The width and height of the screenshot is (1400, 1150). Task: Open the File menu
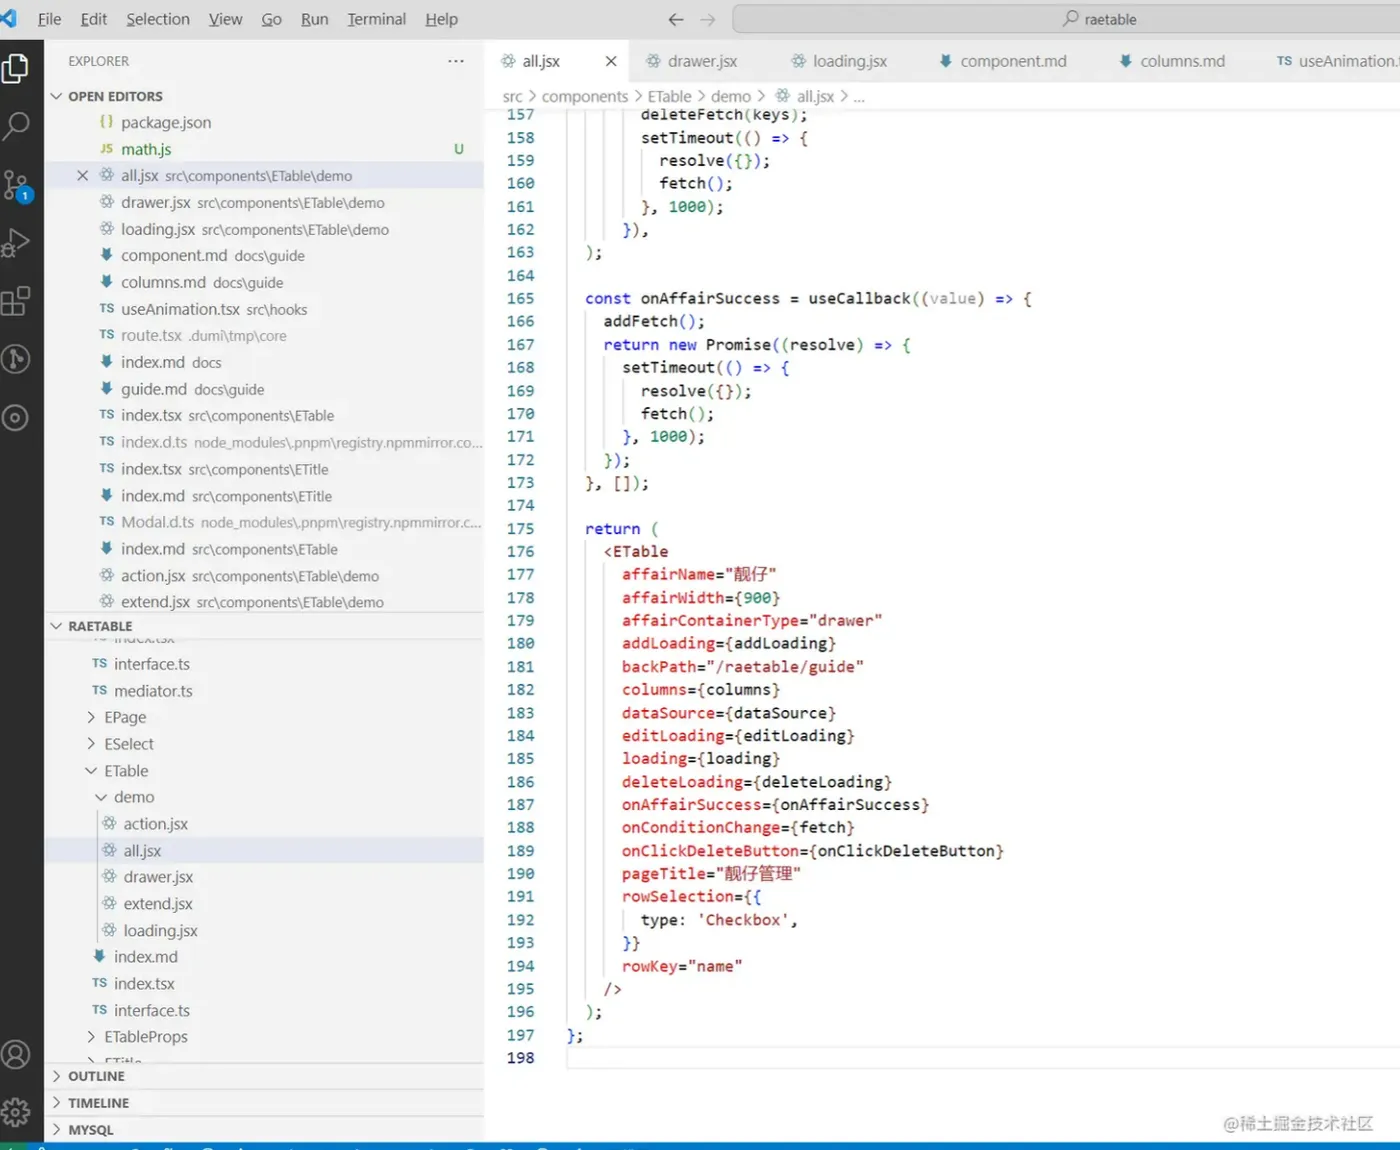coord(49,19)
